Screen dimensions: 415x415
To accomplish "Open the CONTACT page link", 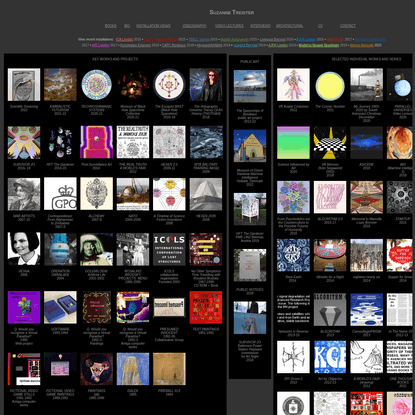I will tap(348, 26).
